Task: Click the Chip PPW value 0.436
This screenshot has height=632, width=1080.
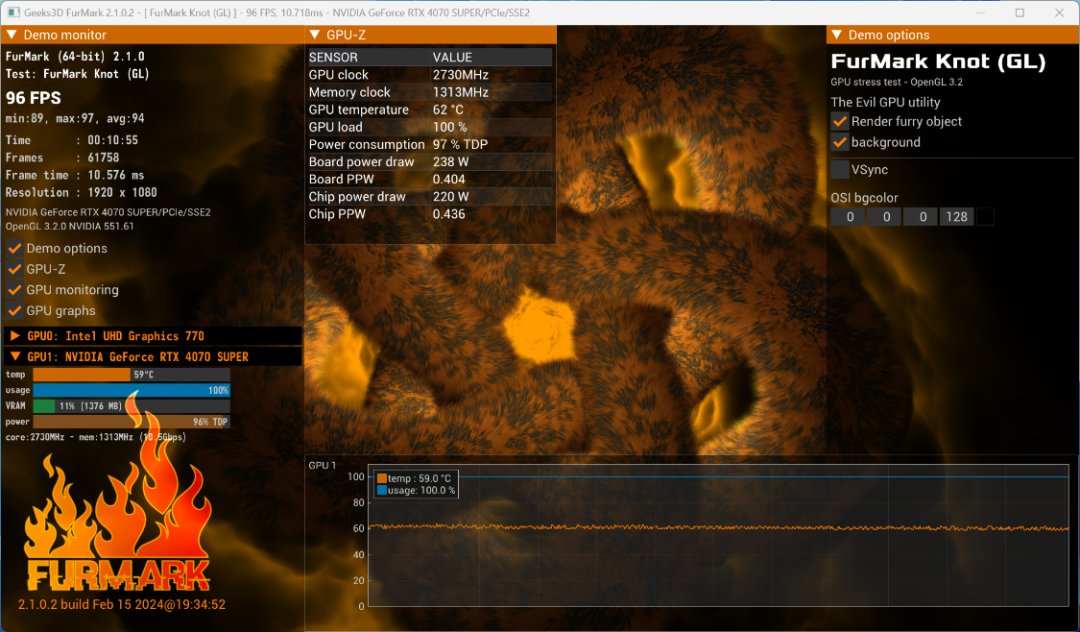Action: coord(449,214)
